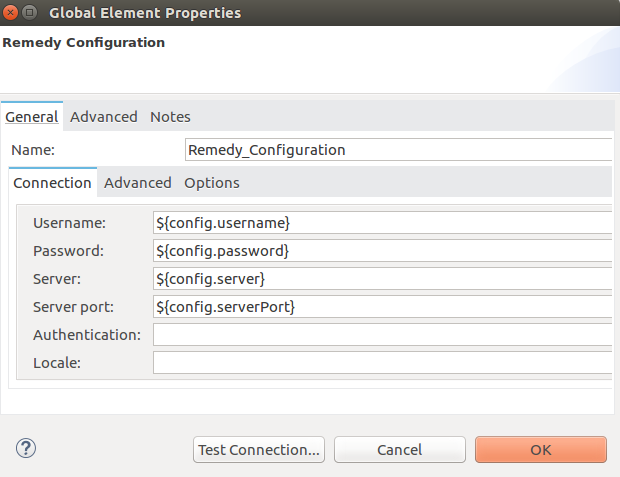Switch to the General tab
Viewport: 620px width, 477px height.
pos(32,117)
